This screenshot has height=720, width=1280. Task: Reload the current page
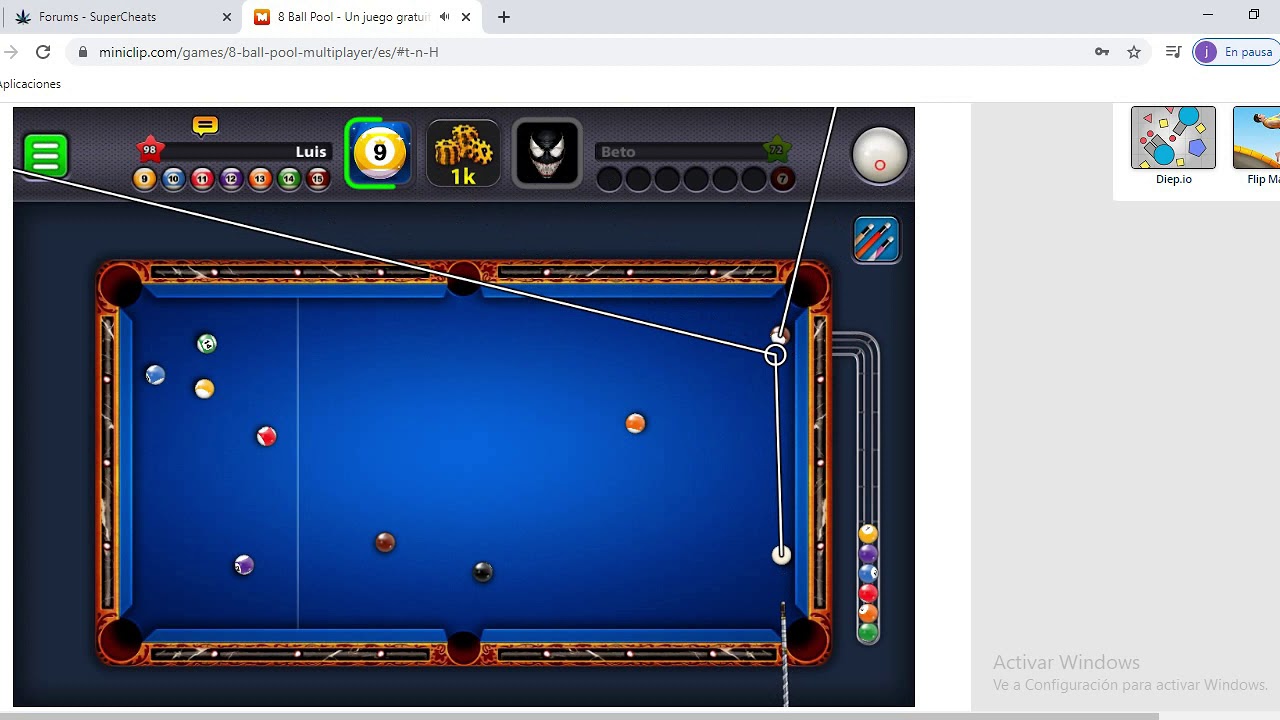(x=43, y=52)
